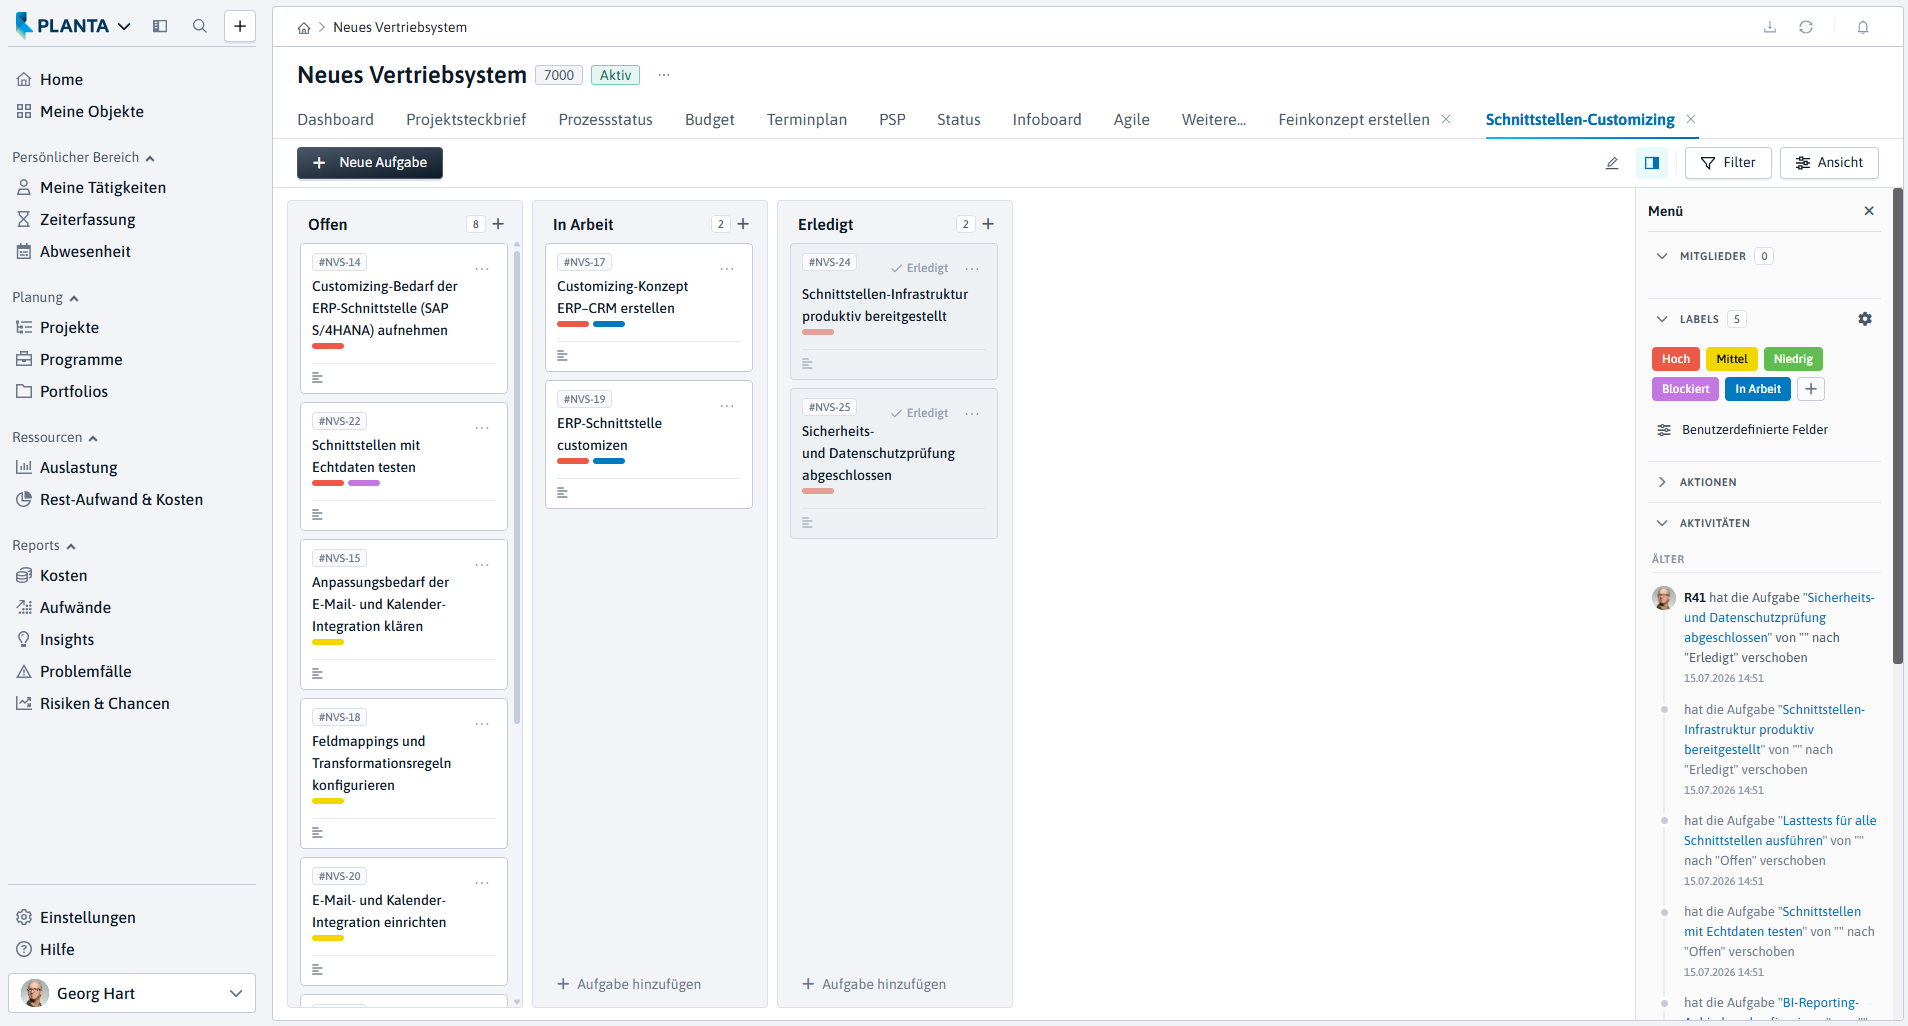Open options menu of card NVS-17
This screenshot has width=1908, height=1026.
[x=727, y=269]
